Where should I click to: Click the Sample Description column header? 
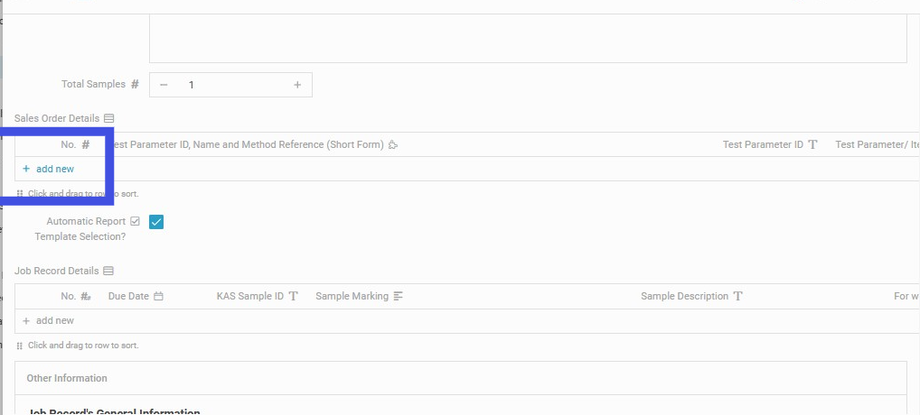pyautogui.click(x=685, y=296)
